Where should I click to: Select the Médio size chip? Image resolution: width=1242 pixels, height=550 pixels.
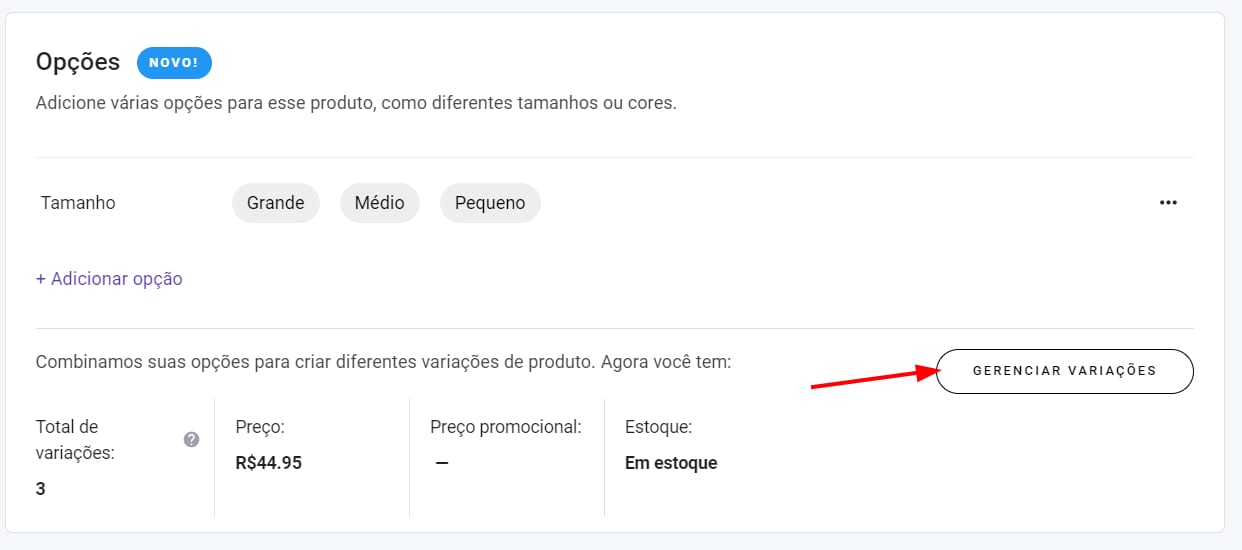[x=379, y=203]
